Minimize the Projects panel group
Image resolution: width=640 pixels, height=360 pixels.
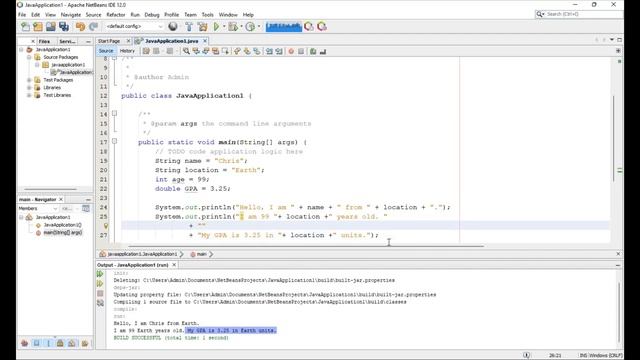tap(88, 41)
